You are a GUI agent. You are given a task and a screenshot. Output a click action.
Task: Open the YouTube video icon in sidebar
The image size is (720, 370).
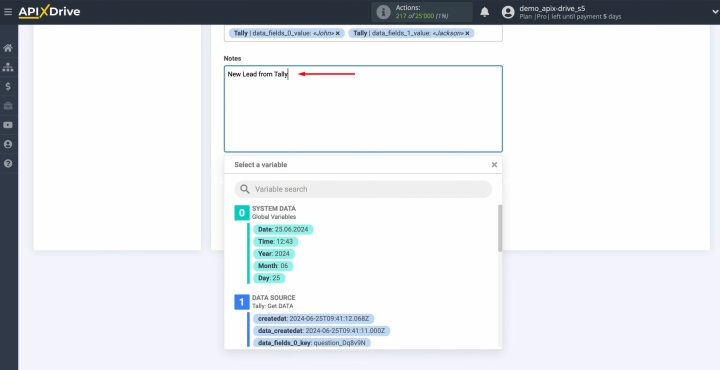(x=8, y=125)
